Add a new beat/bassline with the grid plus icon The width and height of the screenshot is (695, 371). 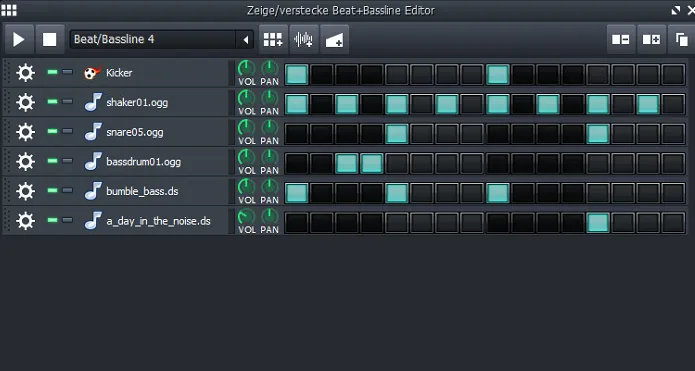[x=273, y=39]
